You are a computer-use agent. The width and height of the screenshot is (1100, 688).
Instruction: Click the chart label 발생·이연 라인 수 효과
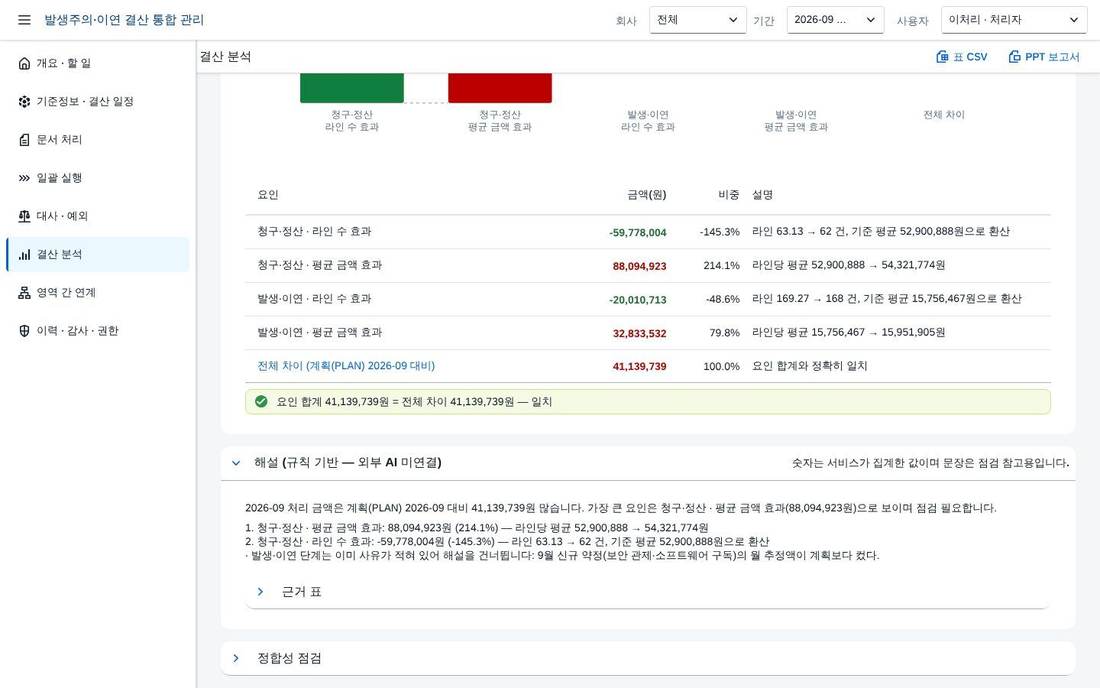pyautogui.click(x=648, y=121)
